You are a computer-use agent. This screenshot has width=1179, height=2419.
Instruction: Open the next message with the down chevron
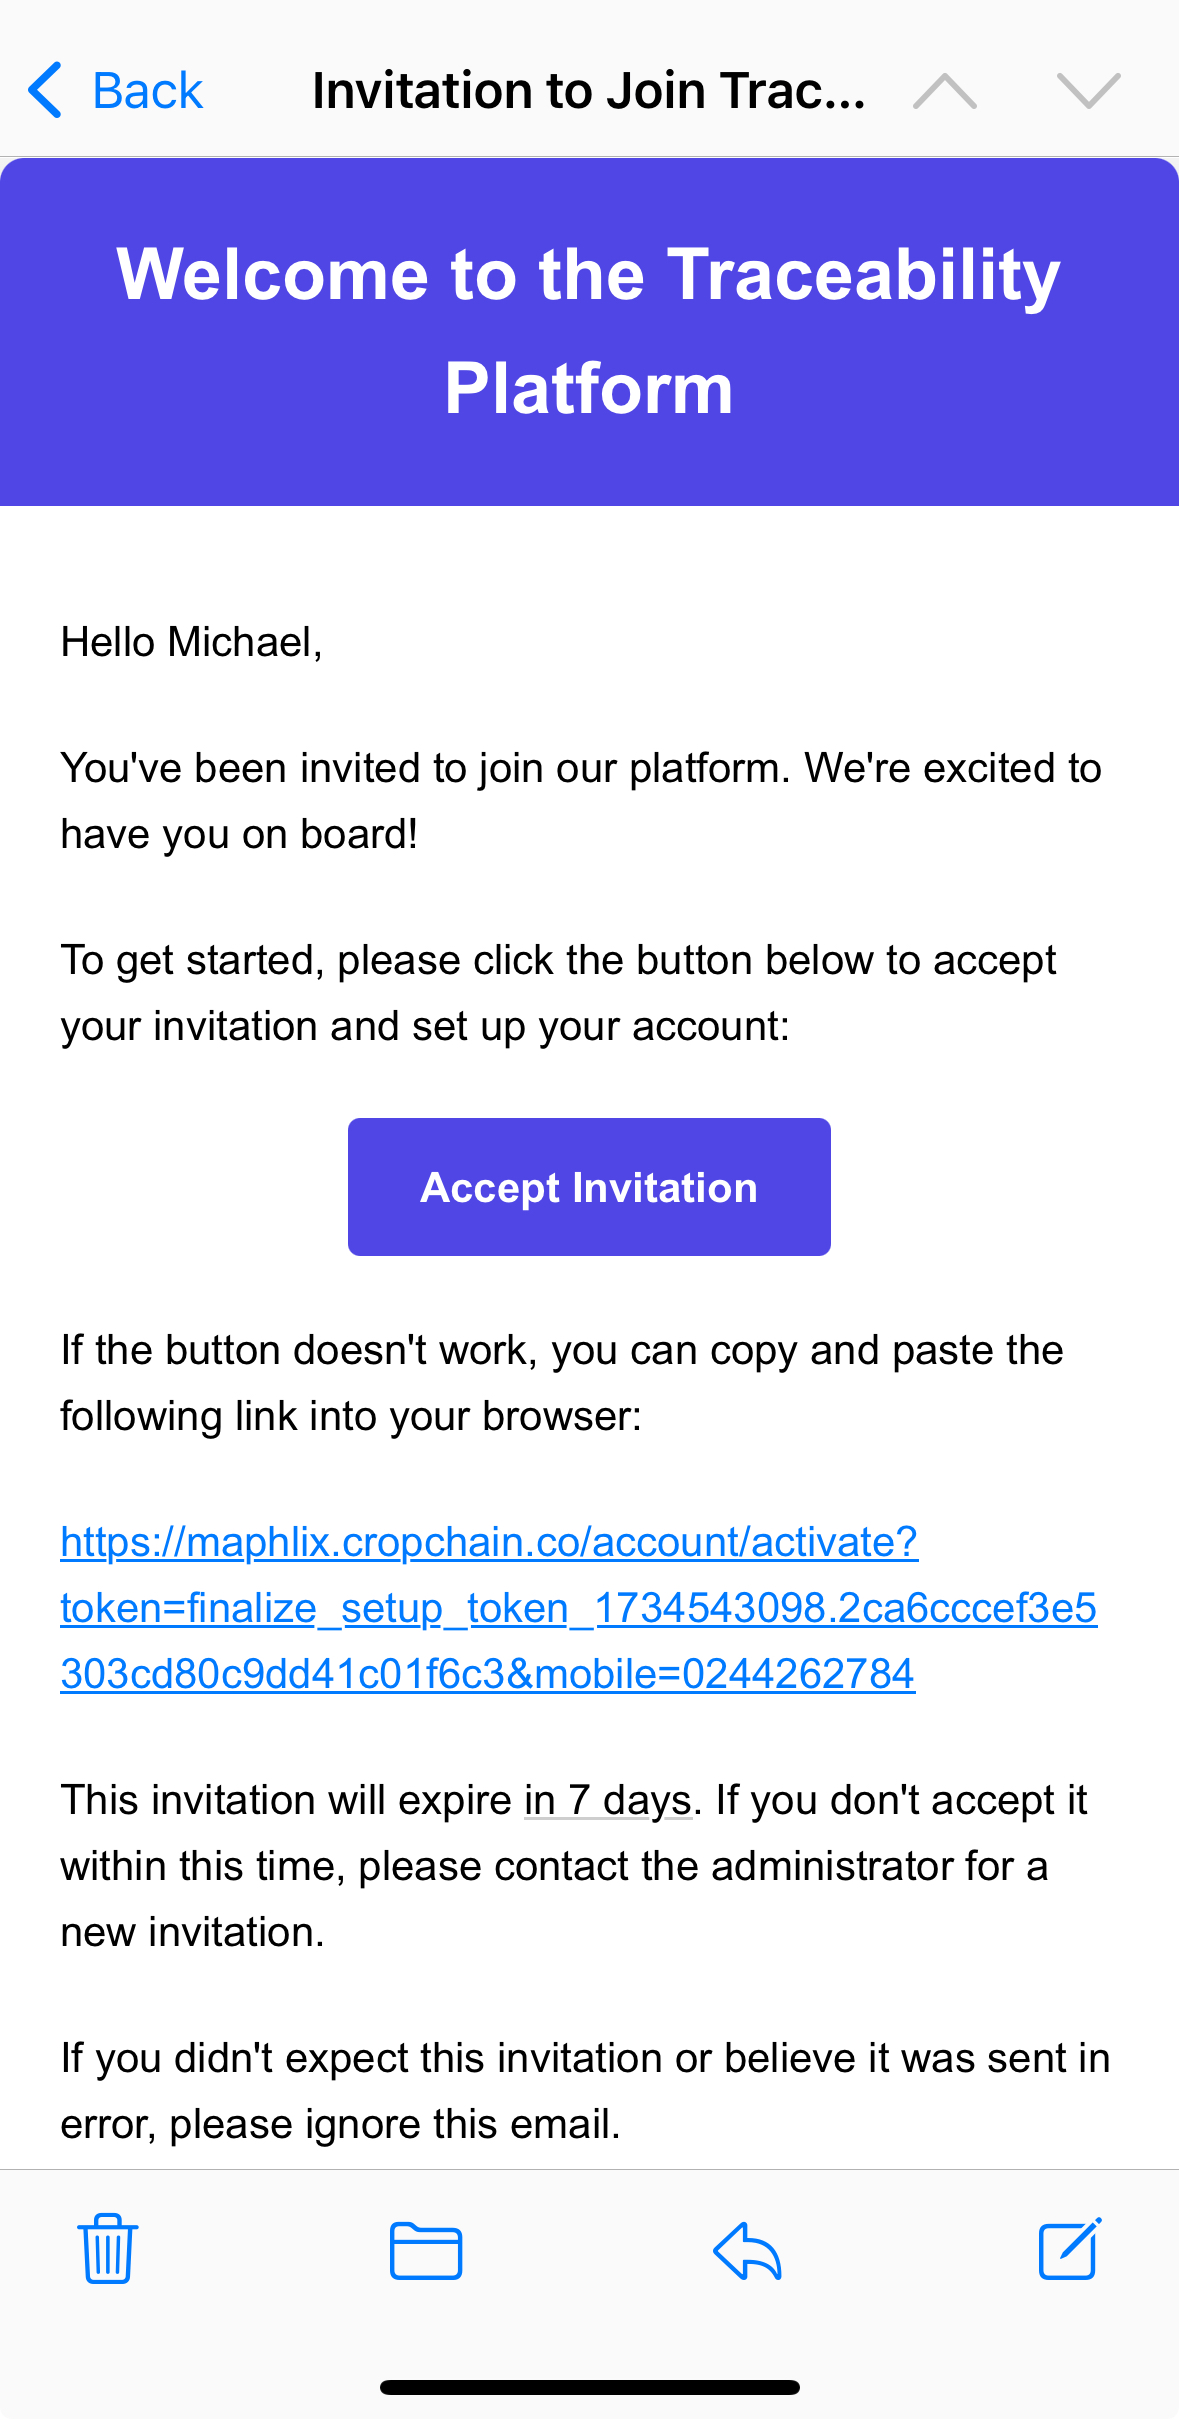coord(1089,89)
